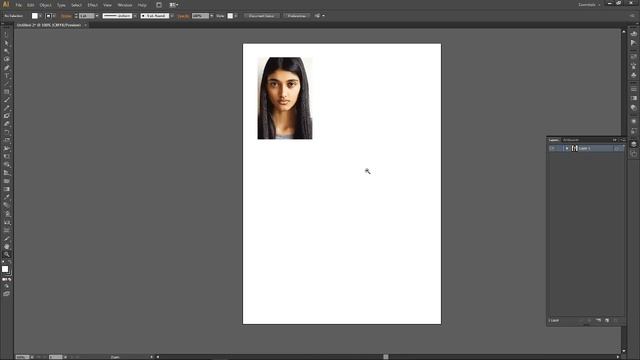Image resolution: width=640 pixels, height=360 pixels.
Task: Click the Document Setup button
Action: pyautogui.click(x=261, y=16)
